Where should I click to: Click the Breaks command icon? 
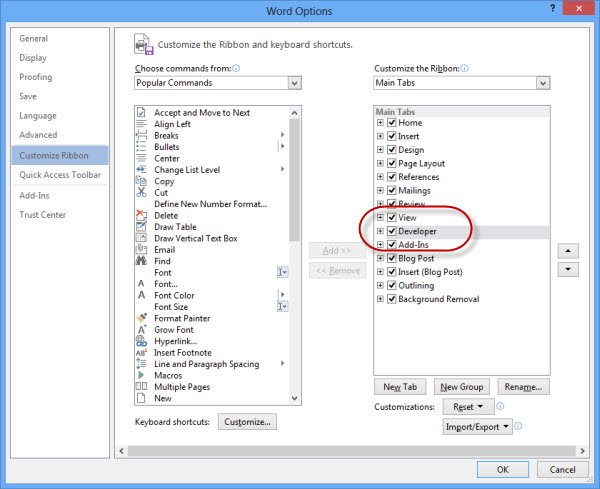pyautogui.click(x=141, y=135)
